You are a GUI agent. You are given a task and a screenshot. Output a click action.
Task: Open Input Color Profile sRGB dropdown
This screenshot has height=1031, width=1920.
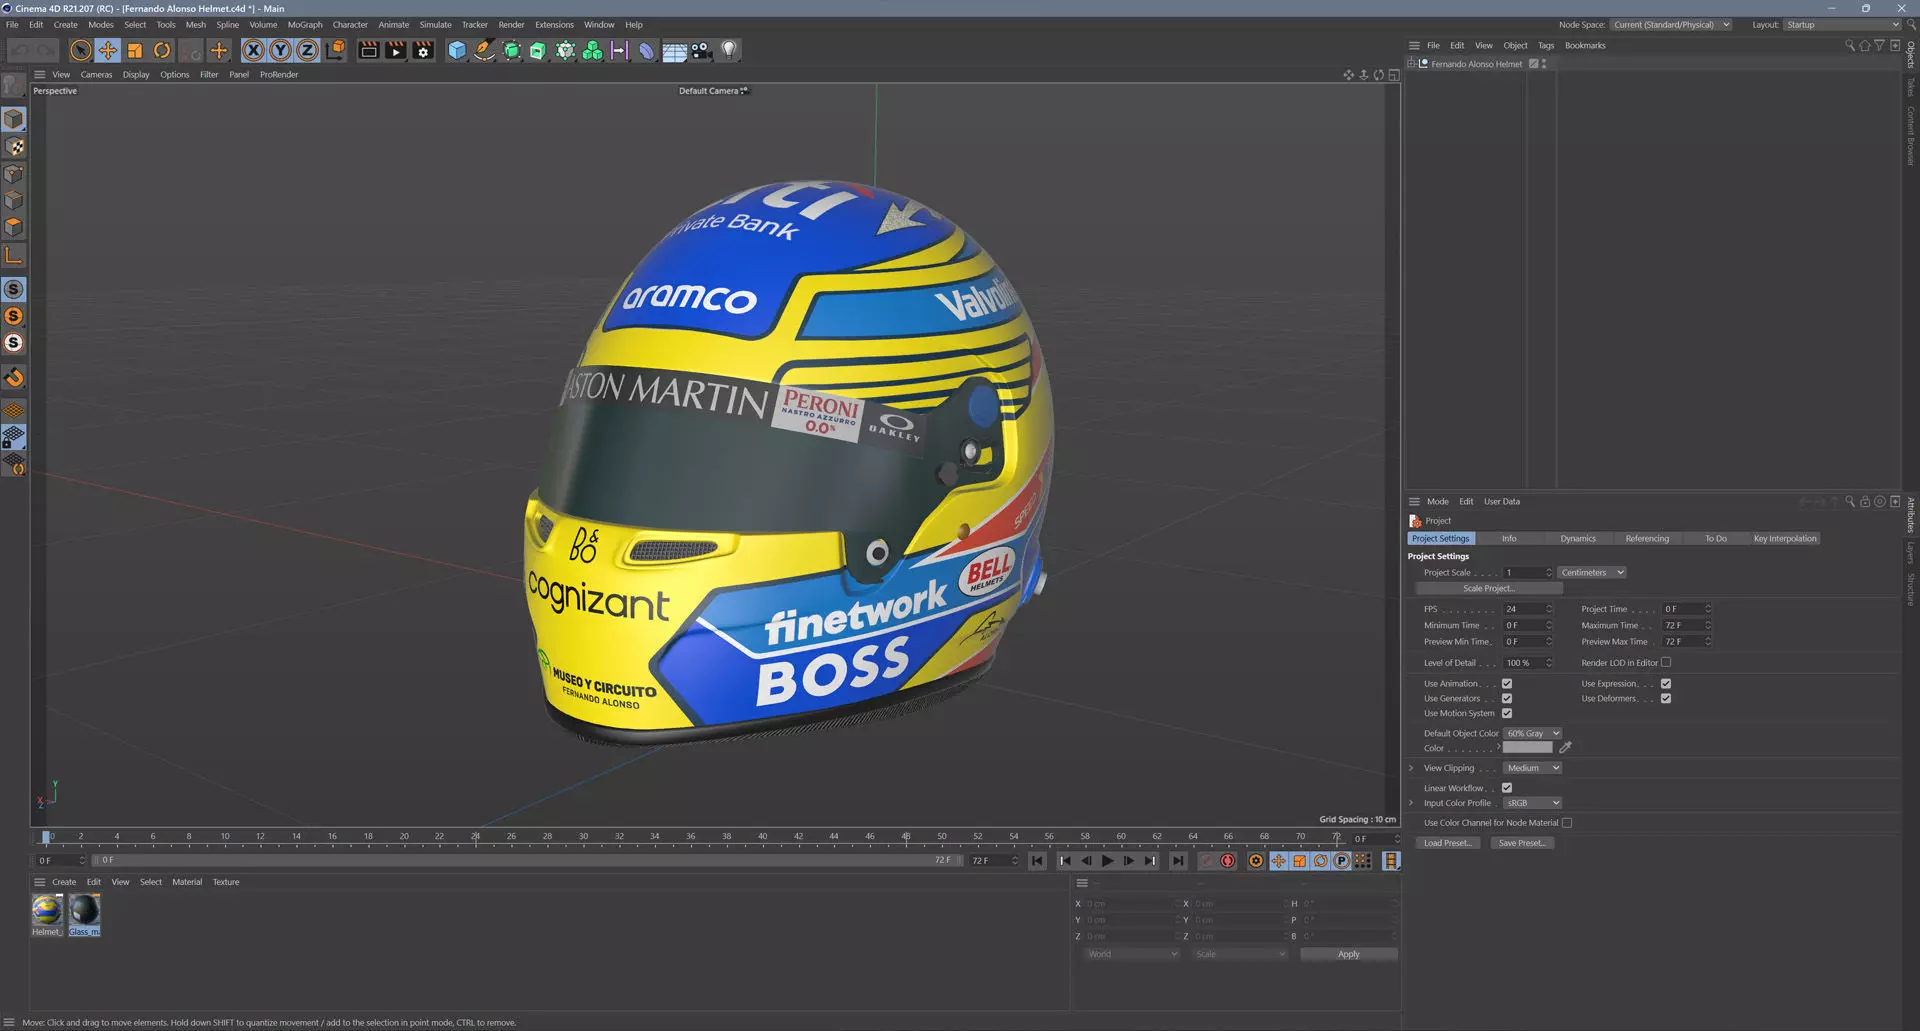coord(1532,804)
